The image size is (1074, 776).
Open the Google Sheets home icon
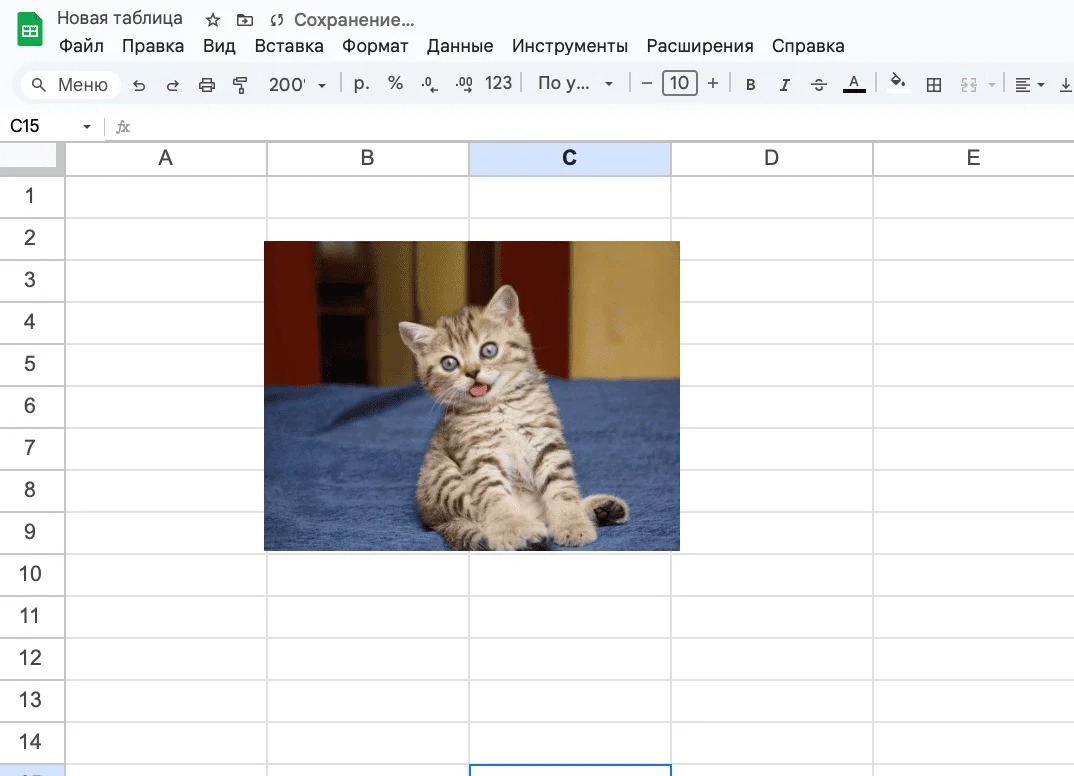29,31
